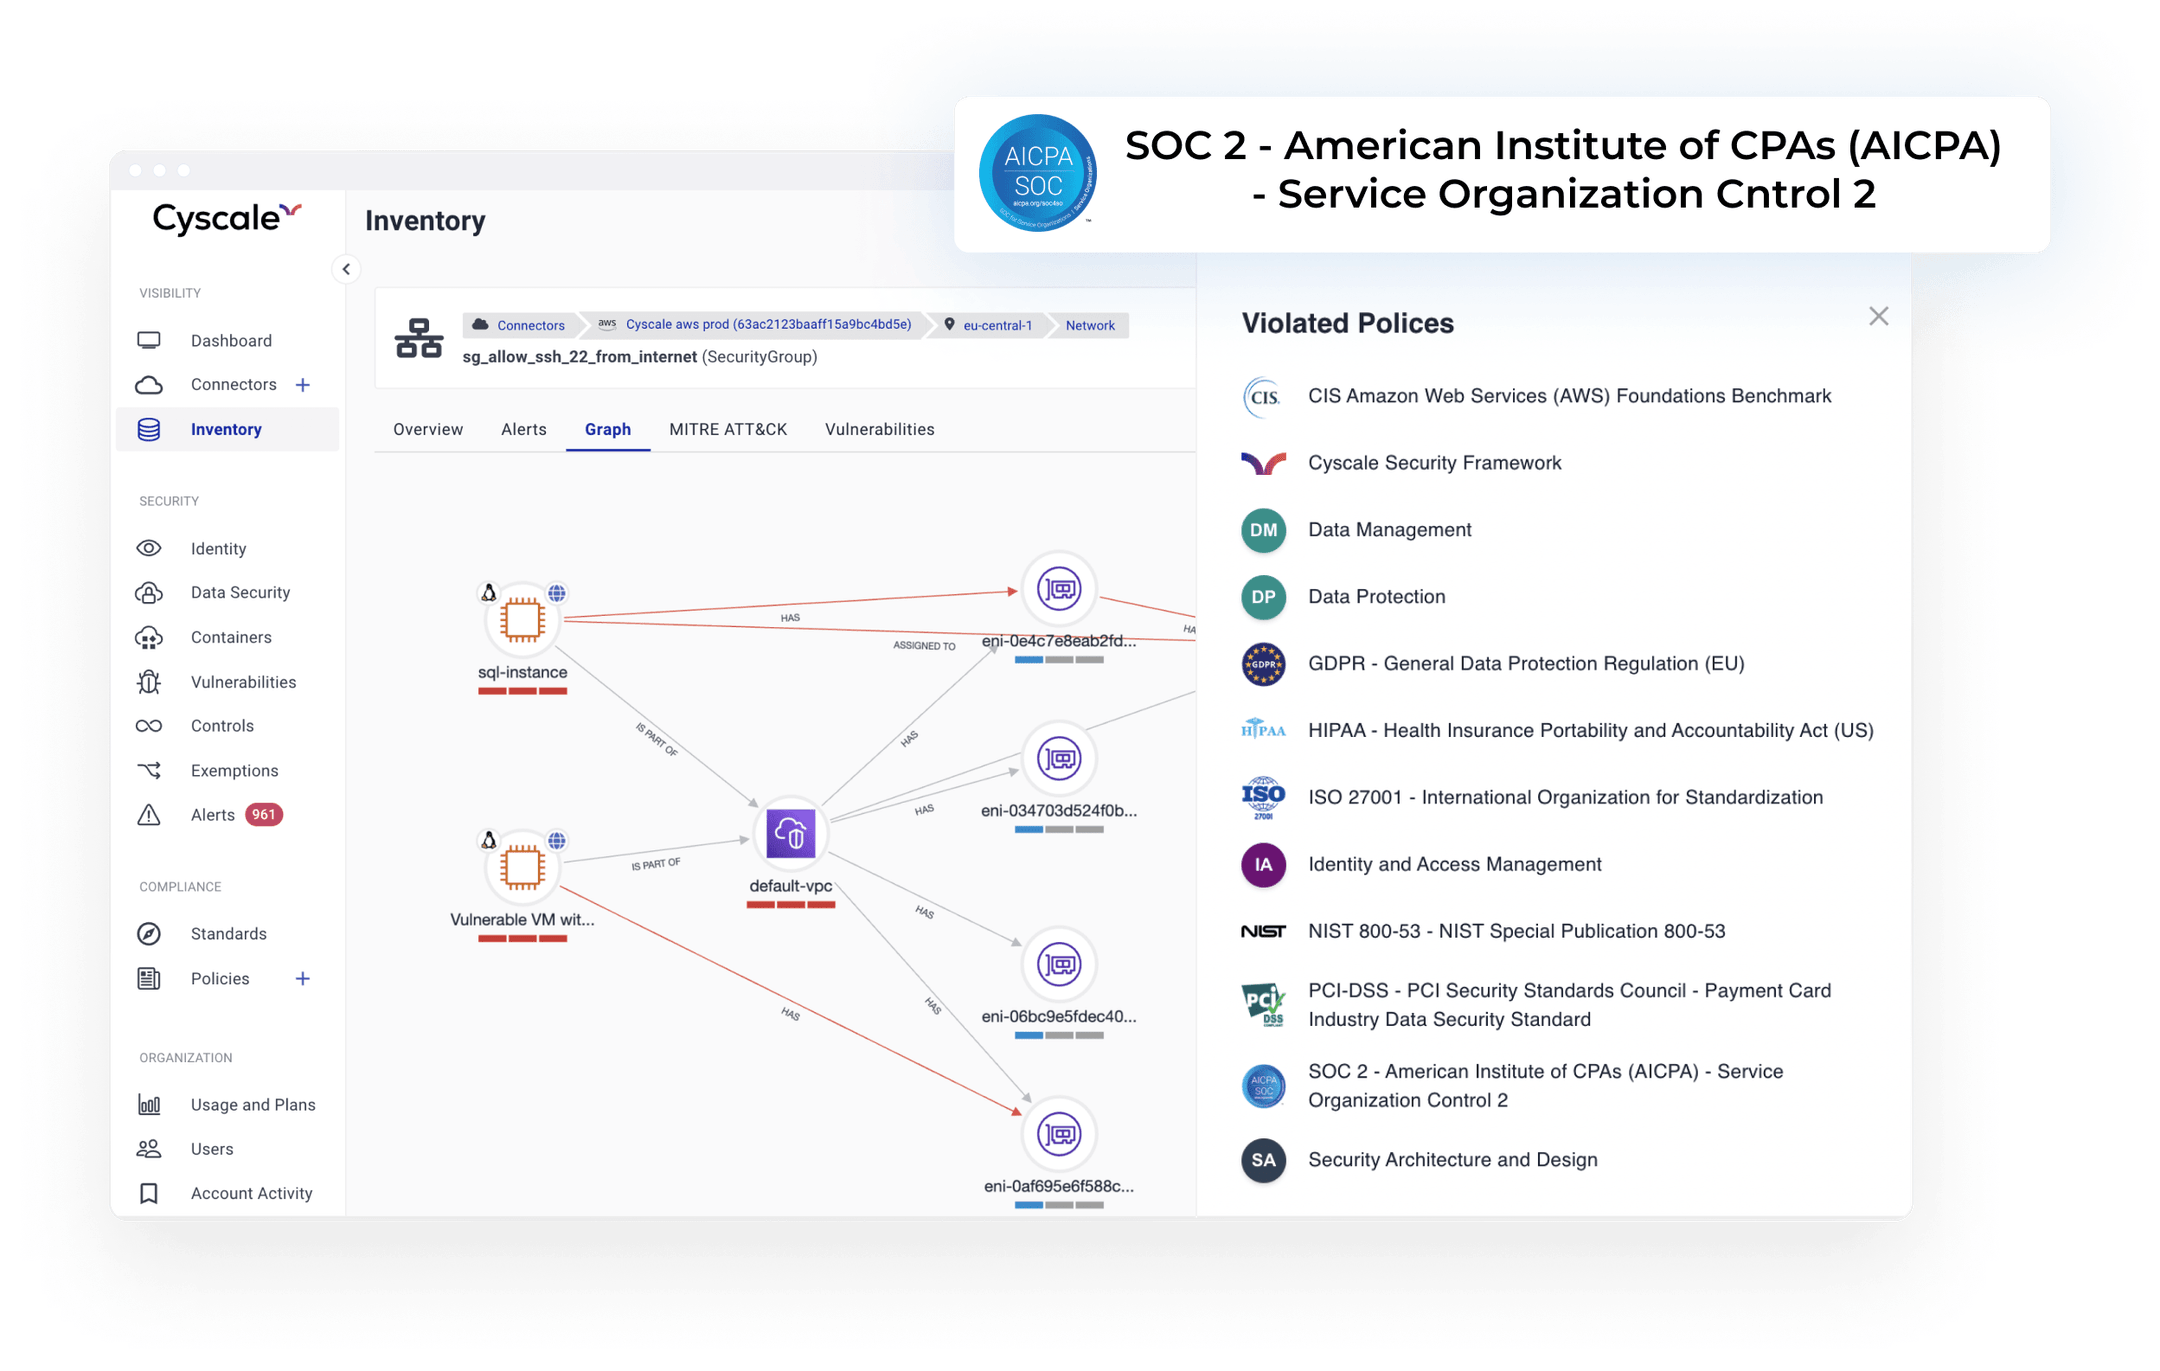Screen dimensions: 2160x1371
Task: Click the HIPAA logo in violated policies
Action: click(1263, 730)
